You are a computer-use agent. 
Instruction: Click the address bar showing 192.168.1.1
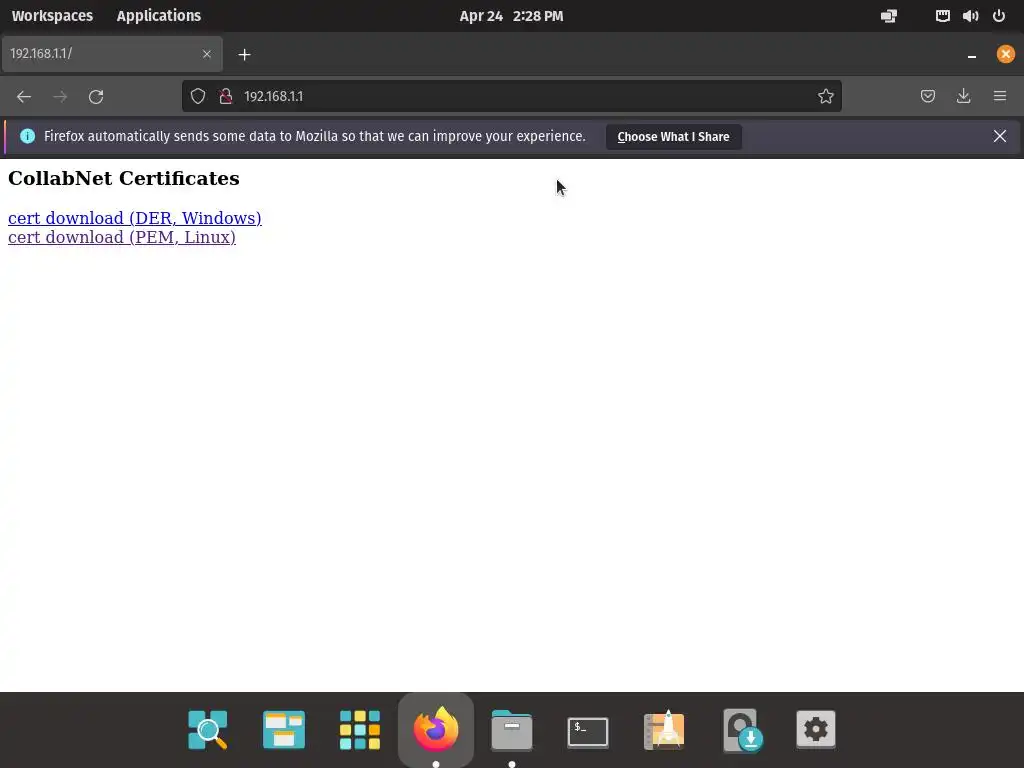pos(511,97)
